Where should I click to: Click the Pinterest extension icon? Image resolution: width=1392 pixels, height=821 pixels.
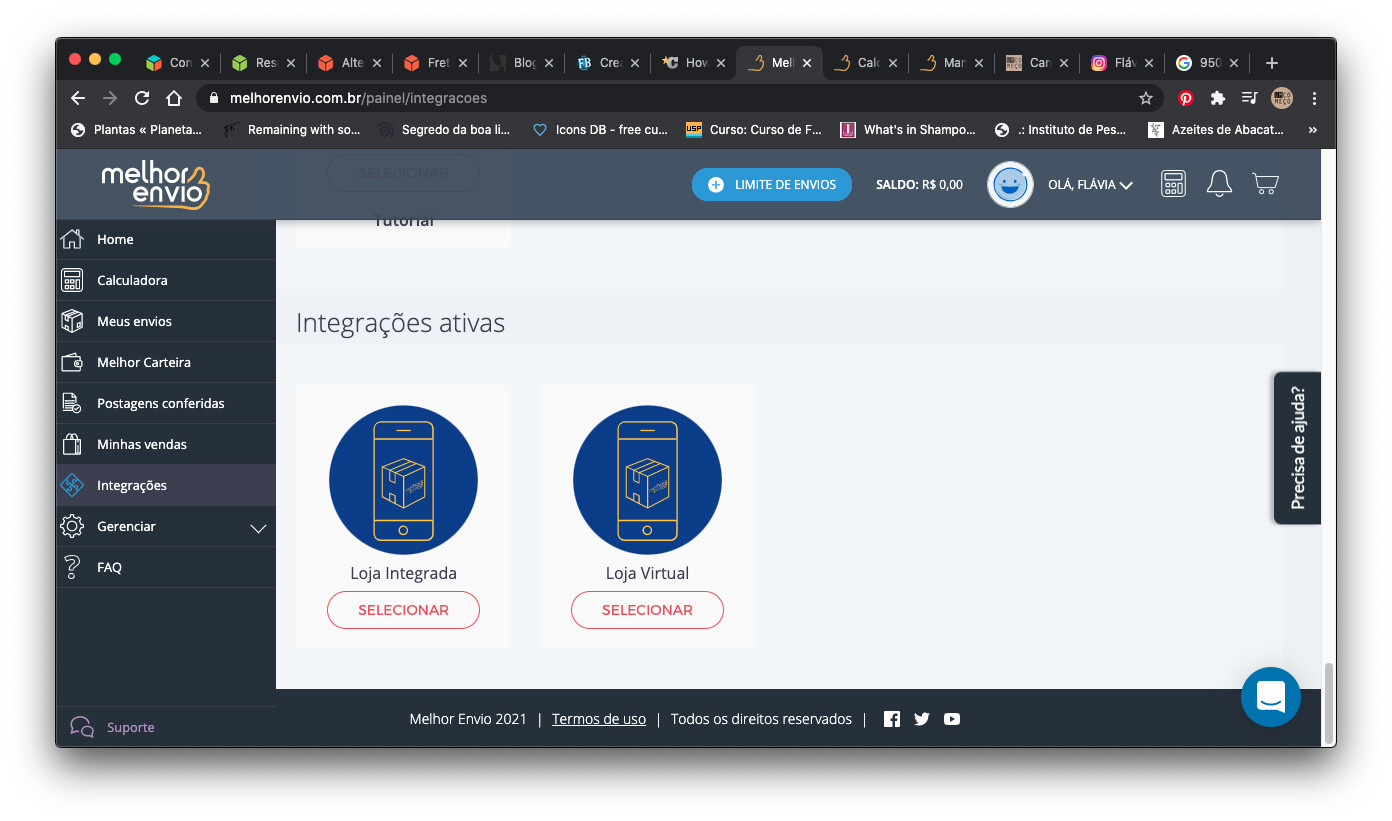coord(1186,98)
